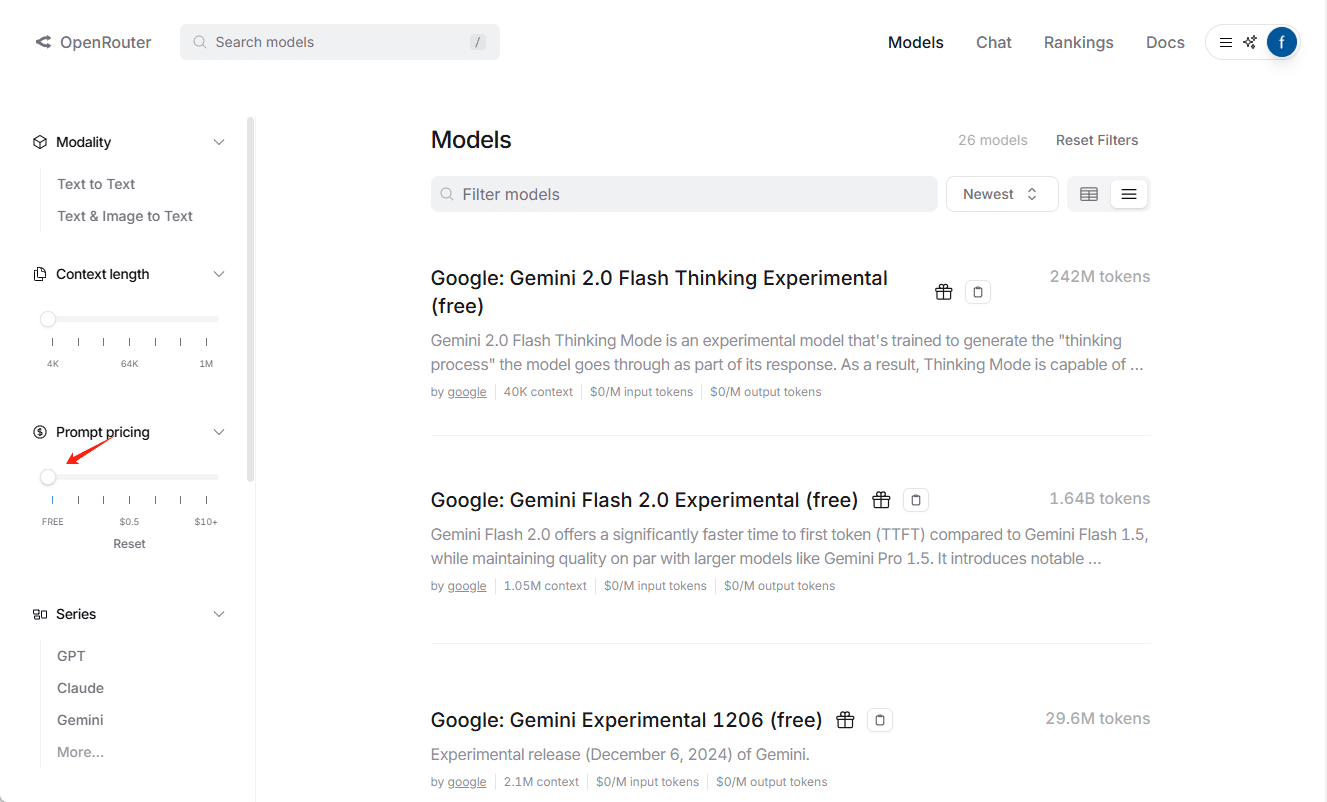Click the Context length document icon
Image resolution: width=1327 pixels, height=802 pixels.
tap(40, 274)
